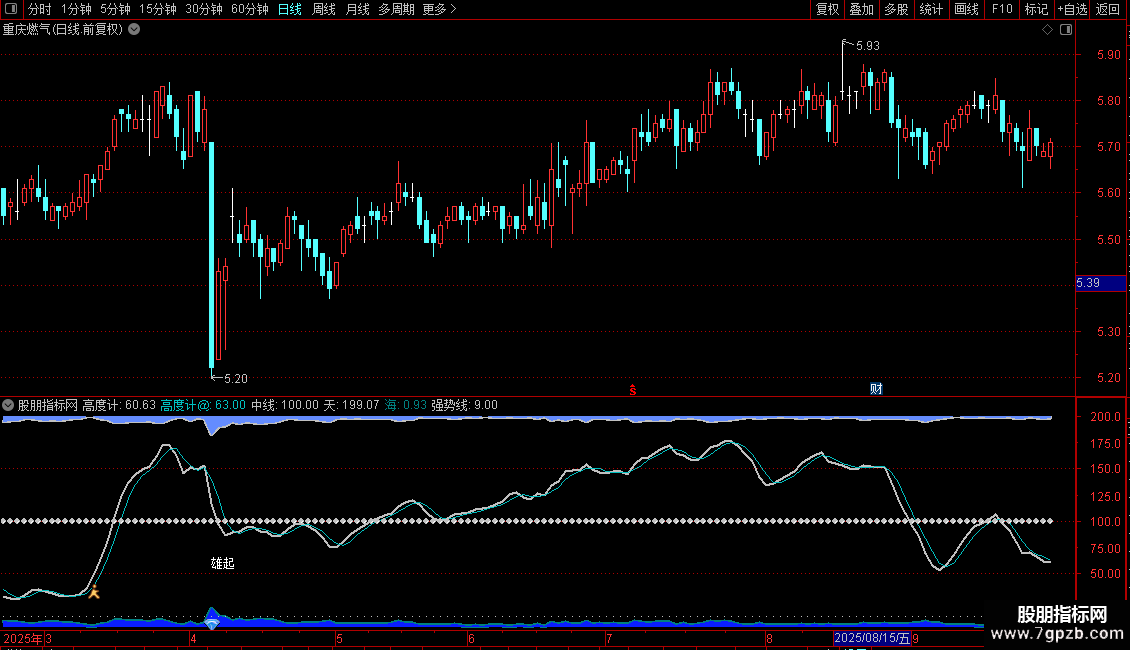This screenshot has height=650, width=1130.
Task: Click the diamond icon in chart header
Action: pos(1047,29)
